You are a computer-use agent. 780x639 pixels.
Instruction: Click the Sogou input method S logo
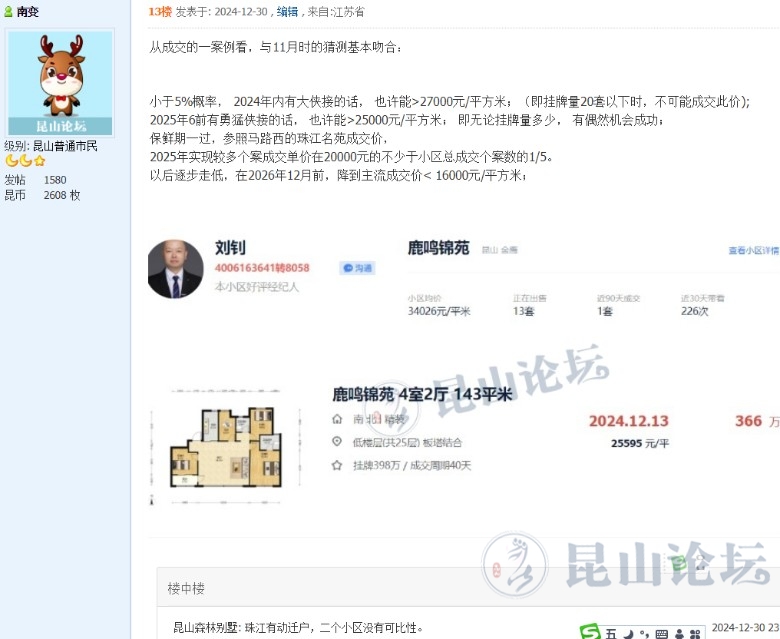tap(591, 632)
